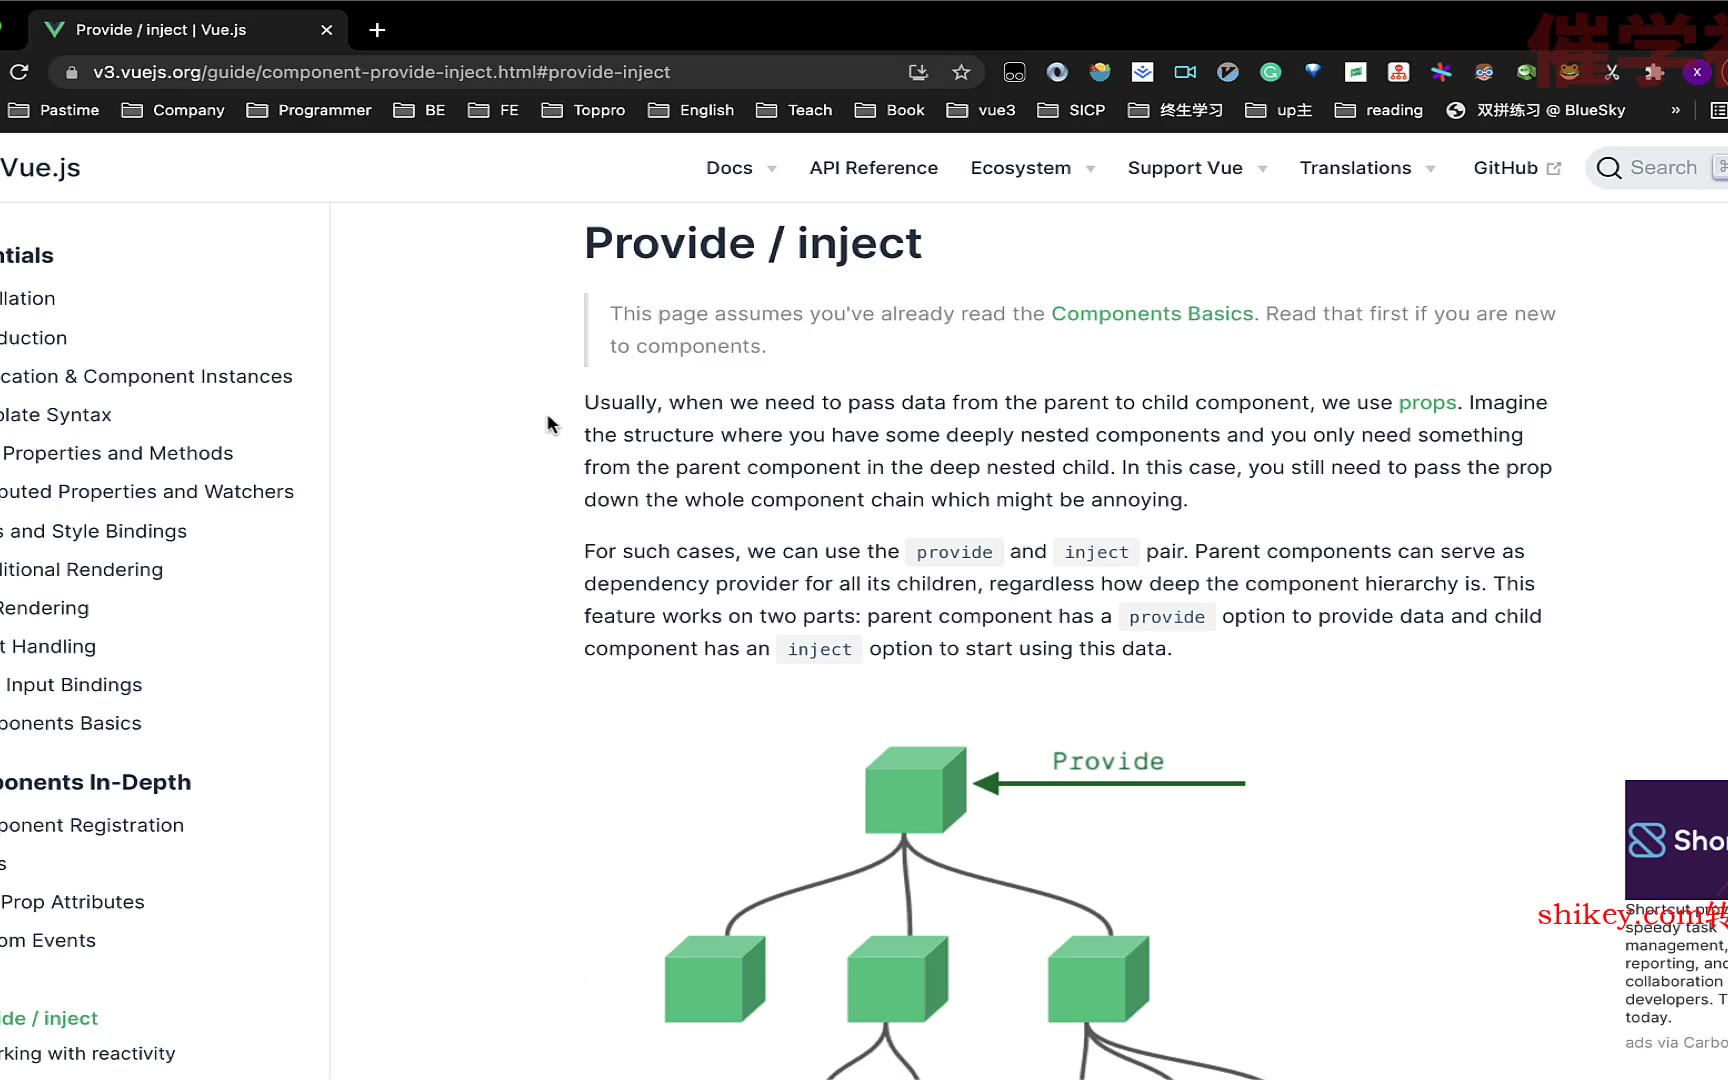
Task: Open the GitHub external link
Action: pos(1516,168)
